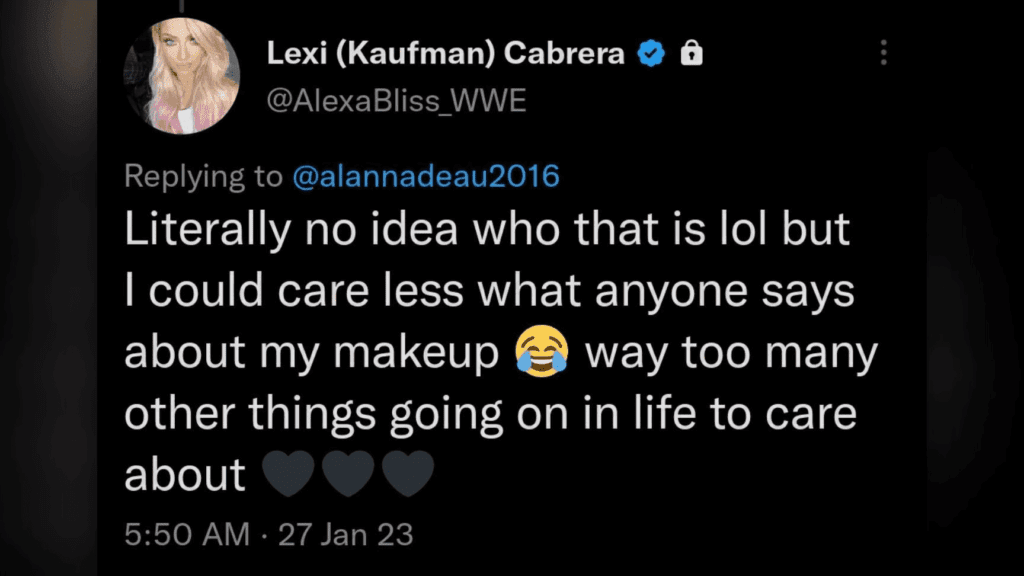1024x576 pixels.
Task: Click the @AlexaBliss_WWE handle
Action: point(396,102)
